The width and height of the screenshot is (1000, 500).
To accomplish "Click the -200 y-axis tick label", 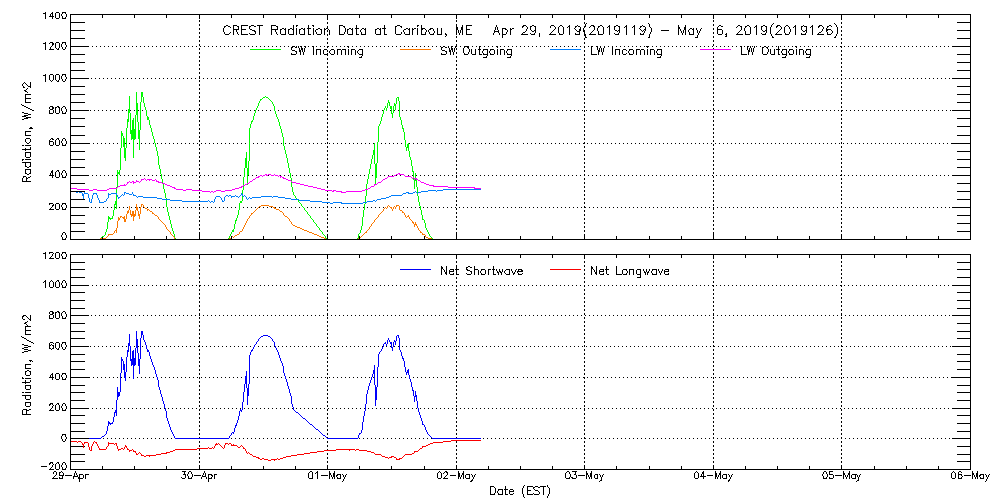I will [x=53, y=465].
